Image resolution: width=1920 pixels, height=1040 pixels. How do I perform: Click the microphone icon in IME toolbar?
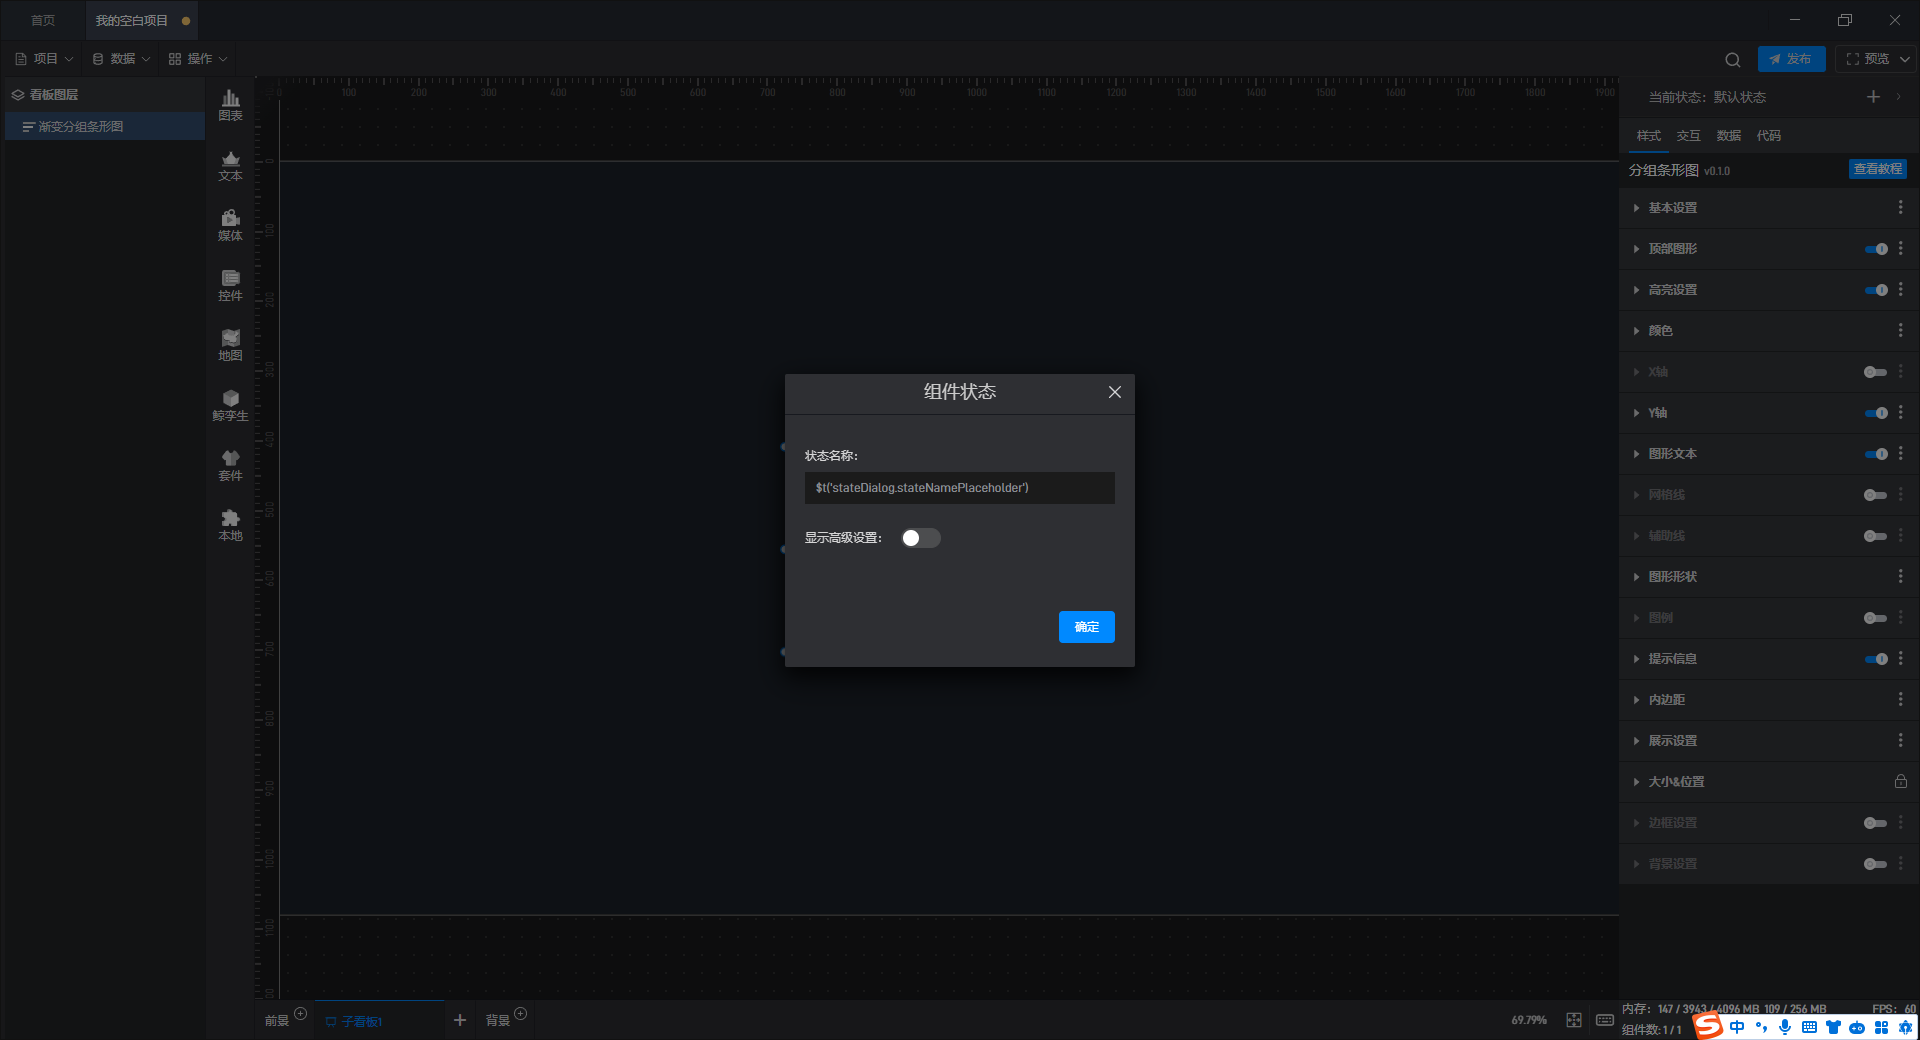[1785, 1027]
